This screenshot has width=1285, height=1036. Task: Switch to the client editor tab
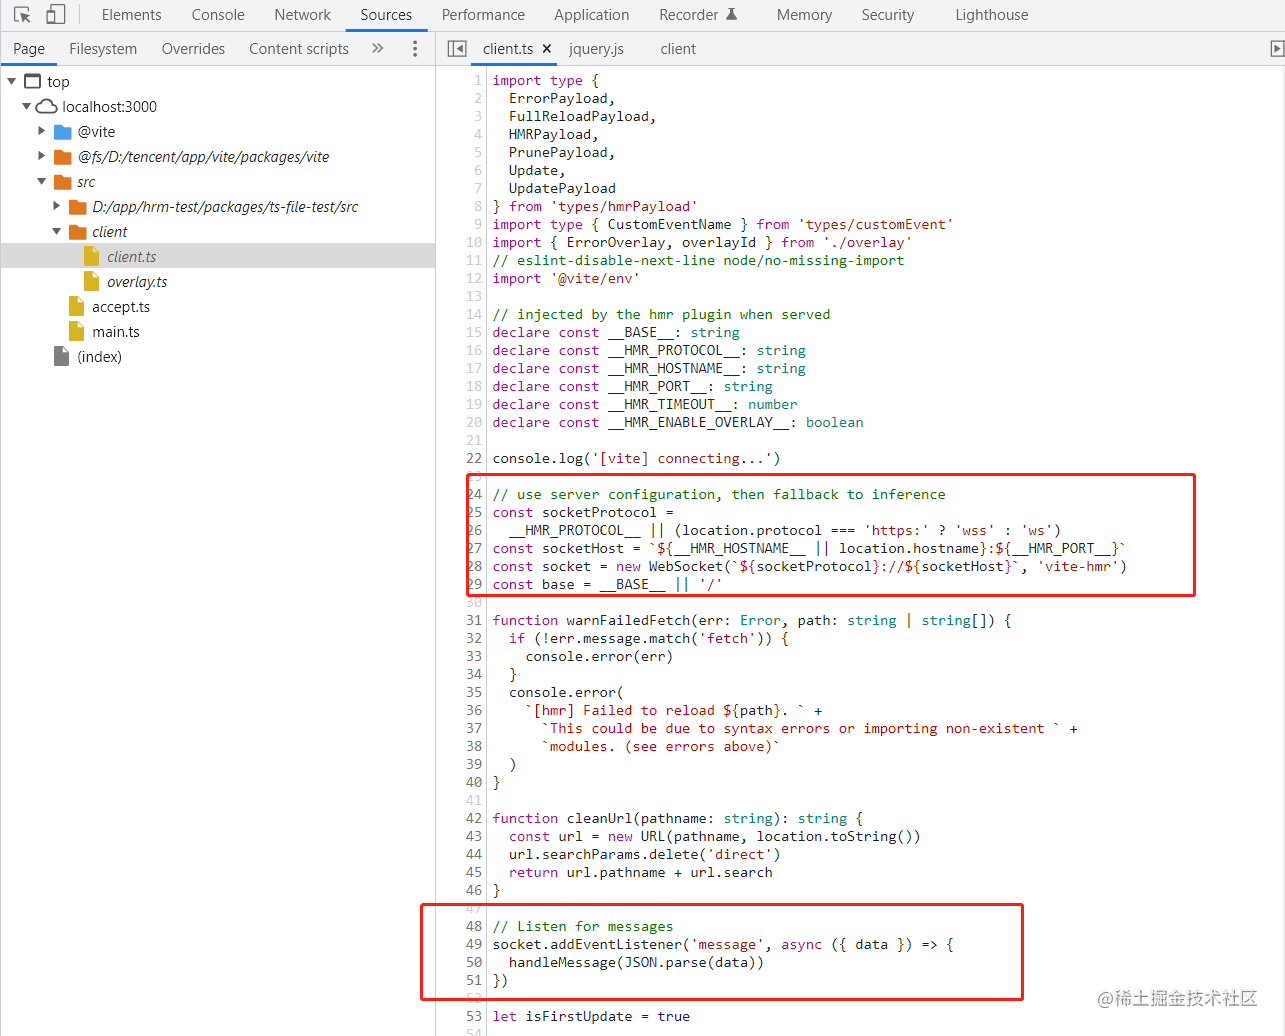[678, 49]
